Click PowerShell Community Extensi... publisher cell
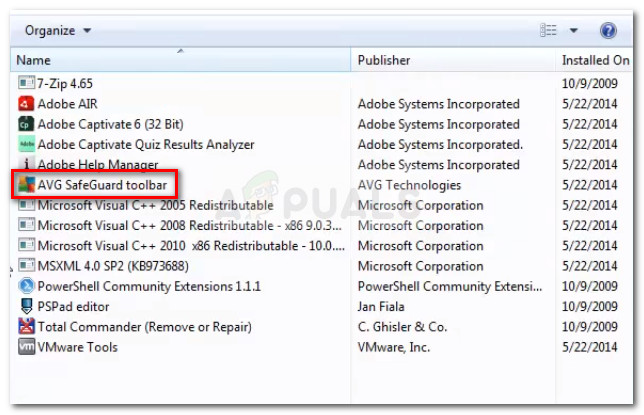This screenshot has width=644, height=415. click(450, 286)
